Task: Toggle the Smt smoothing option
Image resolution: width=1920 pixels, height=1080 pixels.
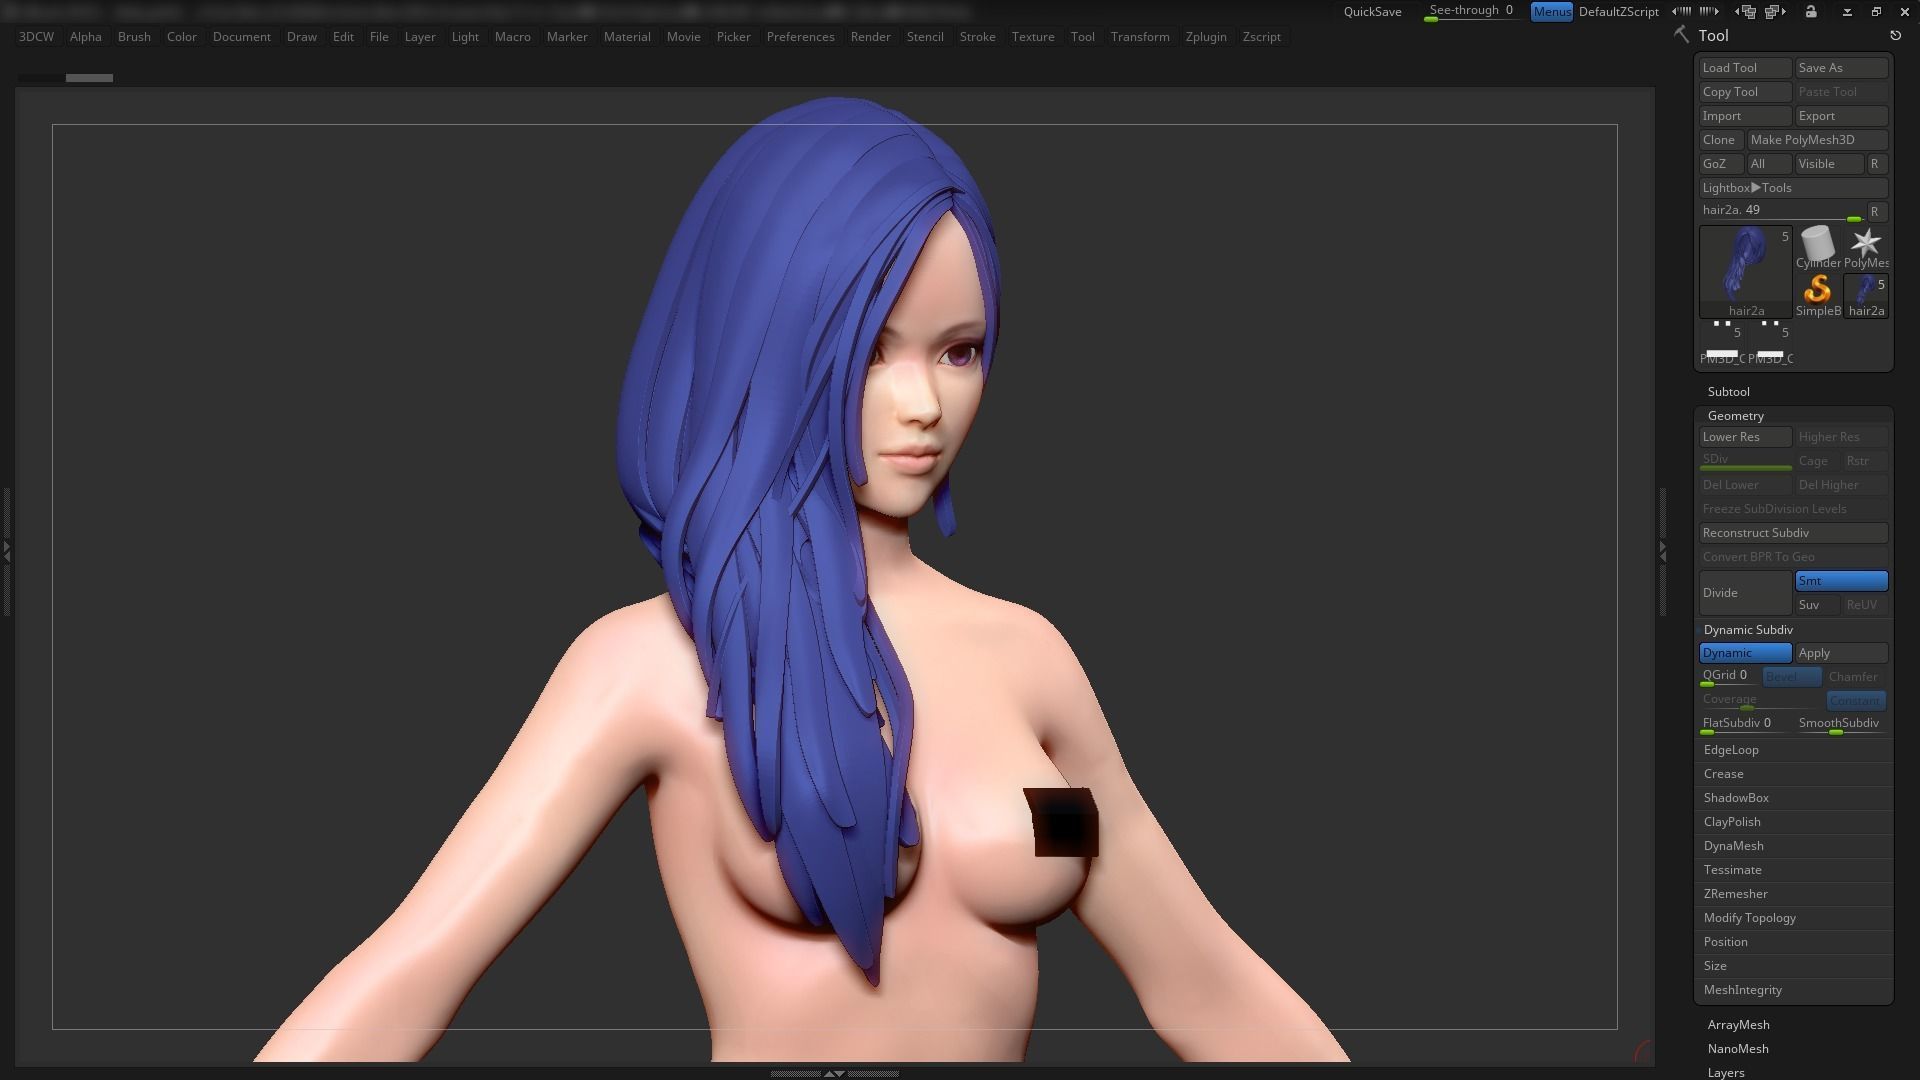Action: (1841, 581)
